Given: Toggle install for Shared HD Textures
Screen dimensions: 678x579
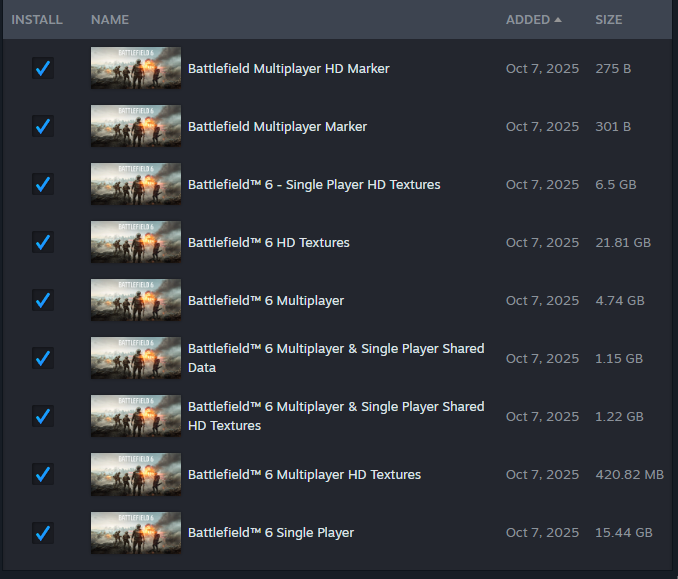Looking at the screenshot, I should (x=43, y=416).
